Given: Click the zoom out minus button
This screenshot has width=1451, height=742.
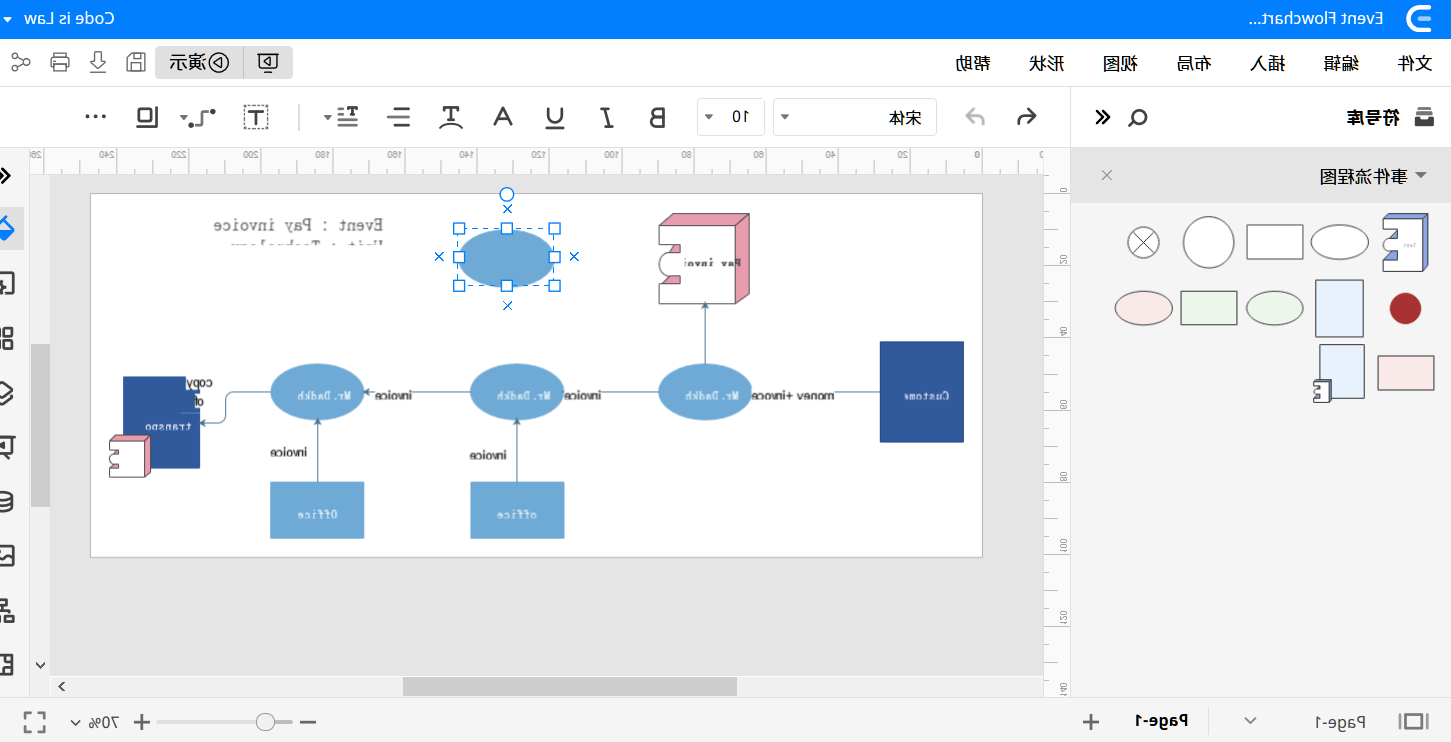Looking at the screenshot, I should 308,721.
